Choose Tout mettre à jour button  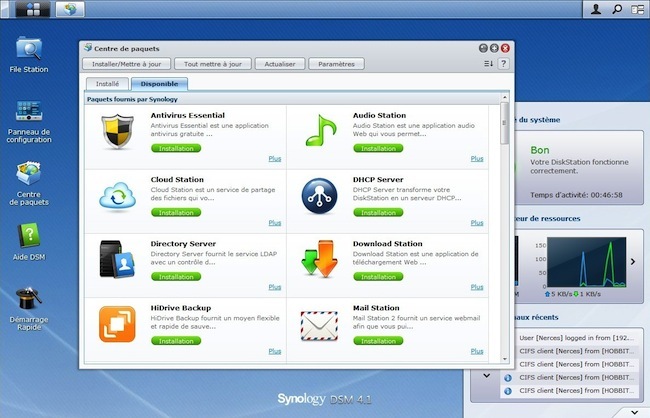tap(213, 64)
